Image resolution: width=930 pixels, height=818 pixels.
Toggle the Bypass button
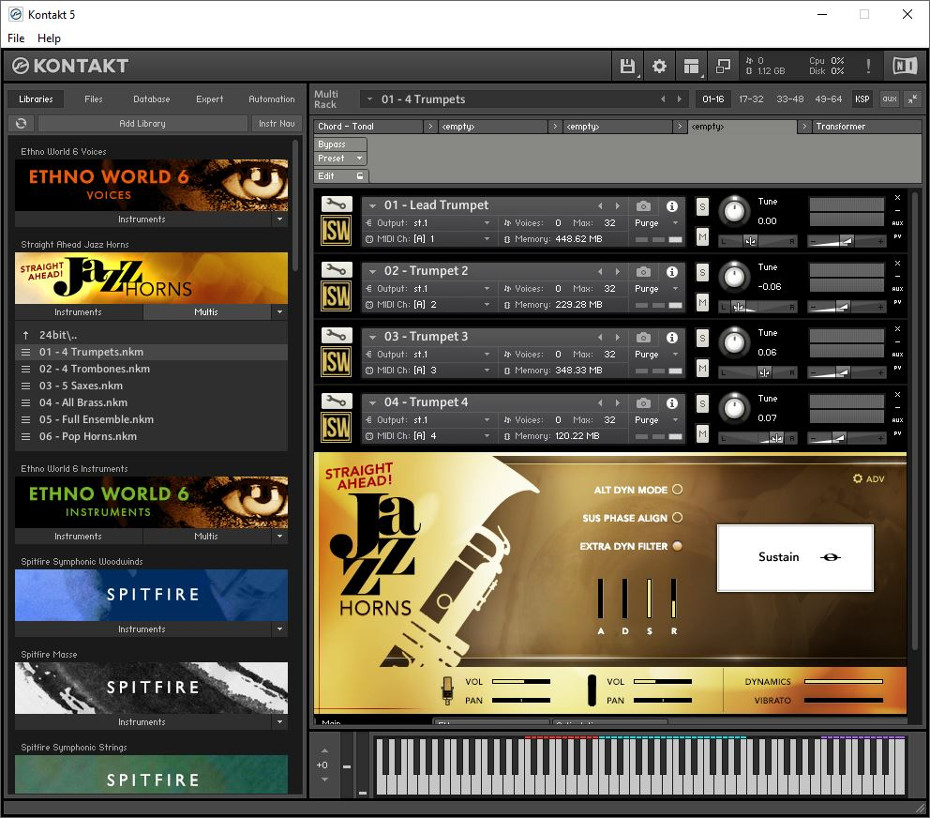coord(340,144)
